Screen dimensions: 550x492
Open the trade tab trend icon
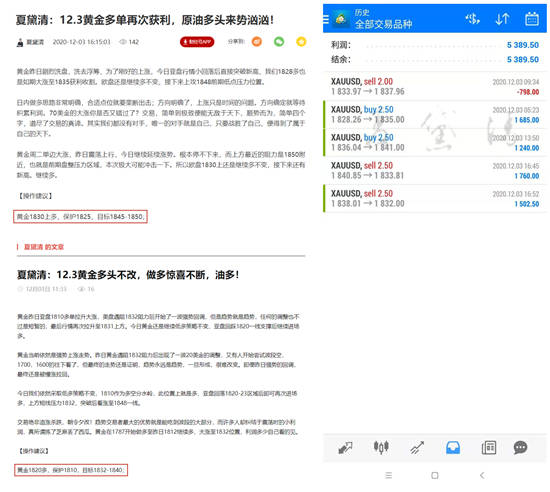click(x=417, y=447)
